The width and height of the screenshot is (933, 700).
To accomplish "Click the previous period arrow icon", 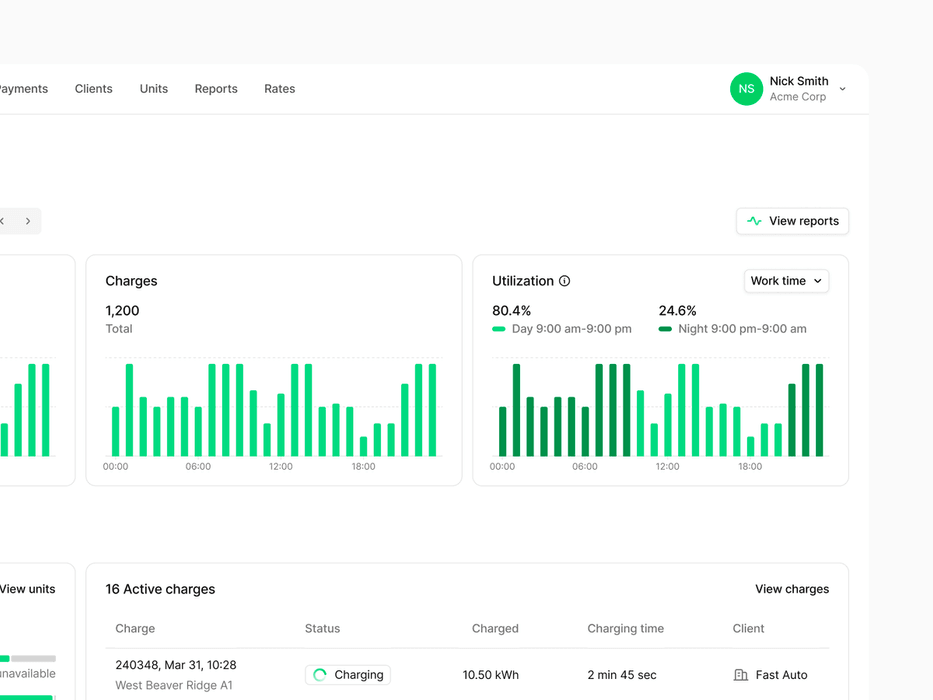I will [3, 221].
